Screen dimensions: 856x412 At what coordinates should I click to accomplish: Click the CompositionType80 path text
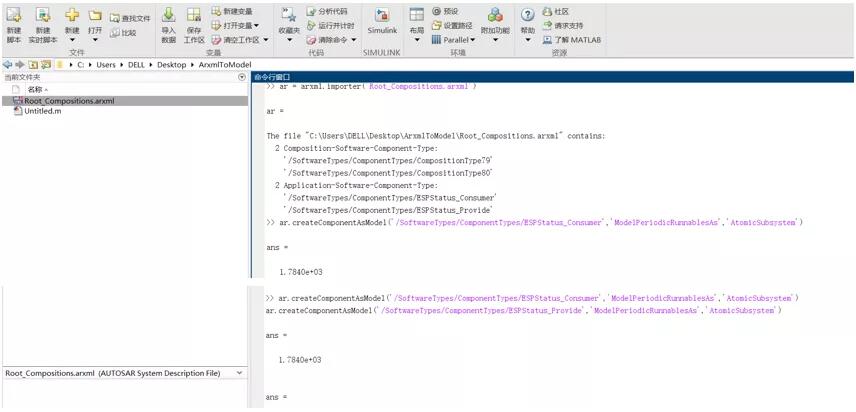(x=388, y=172)
